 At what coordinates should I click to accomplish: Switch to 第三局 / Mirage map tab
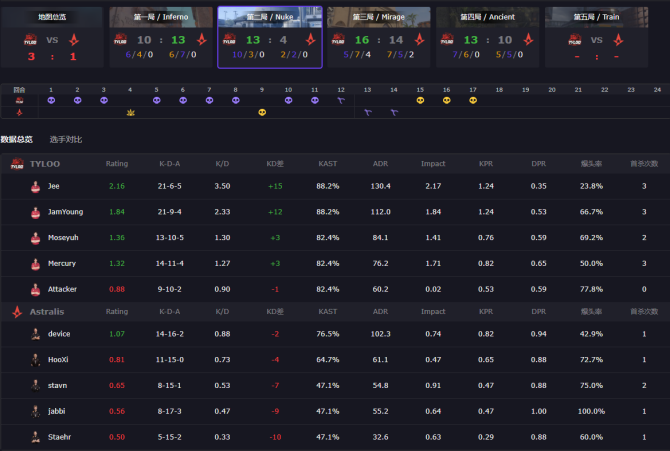point(378,37)
